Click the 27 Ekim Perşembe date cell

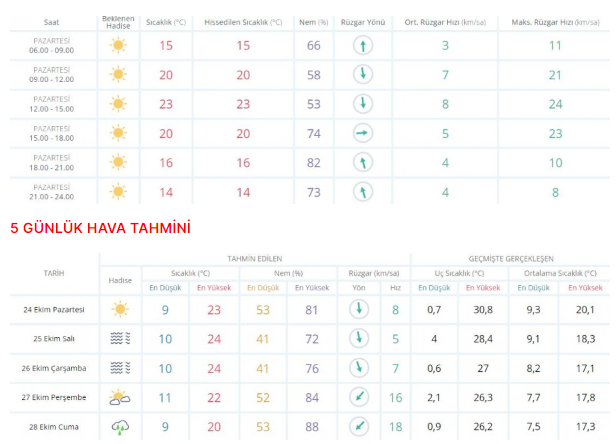click(54, 398)
